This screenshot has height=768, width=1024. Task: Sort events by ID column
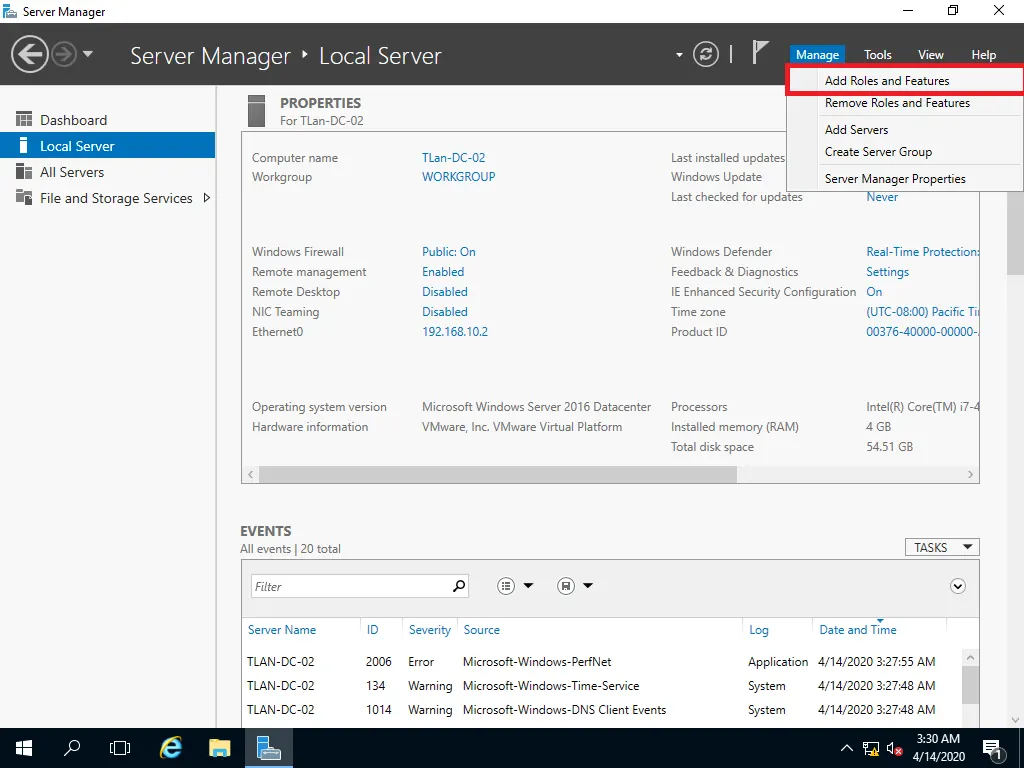click(372, 630)
